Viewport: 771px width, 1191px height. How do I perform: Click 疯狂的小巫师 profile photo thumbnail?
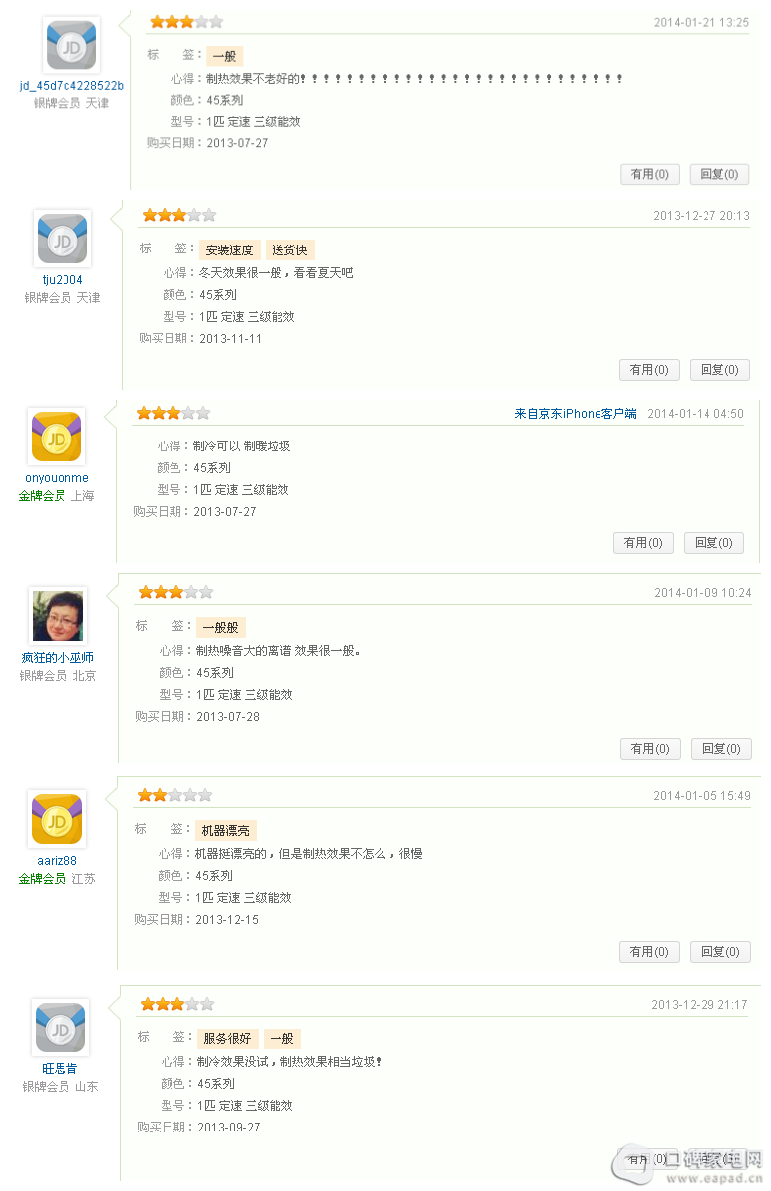(58, 616)
